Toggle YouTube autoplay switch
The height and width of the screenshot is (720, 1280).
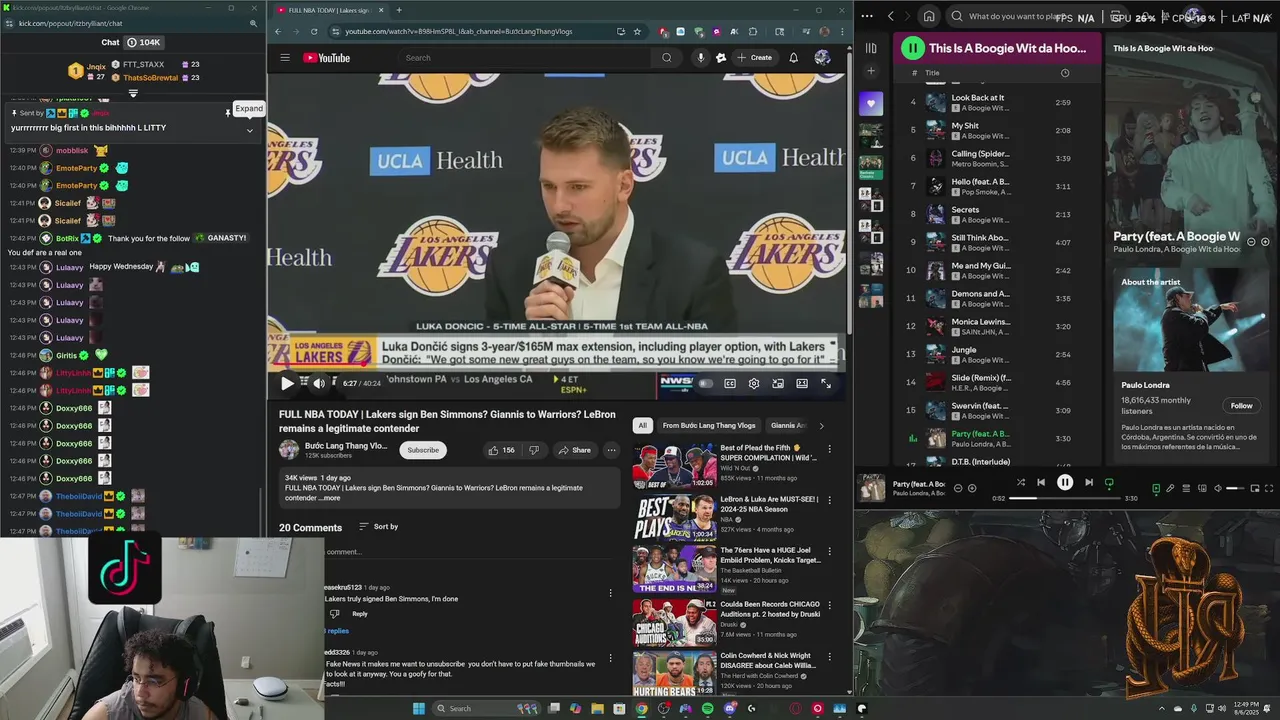tap(706, 383)
